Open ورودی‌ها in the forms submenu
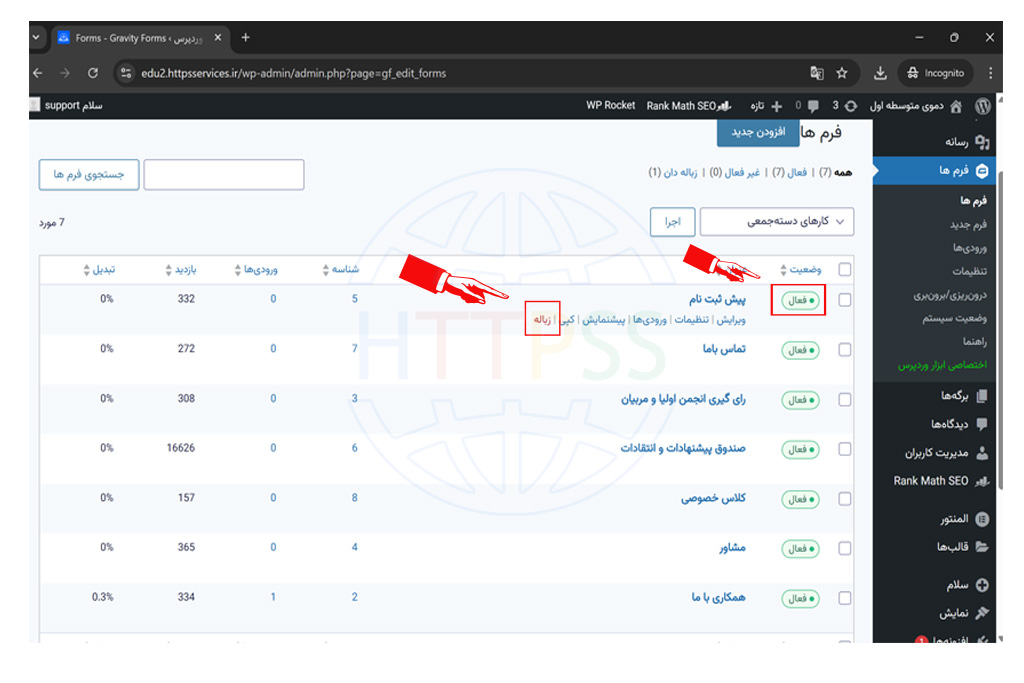This screenshot has height=683, width=1024. 969,247
